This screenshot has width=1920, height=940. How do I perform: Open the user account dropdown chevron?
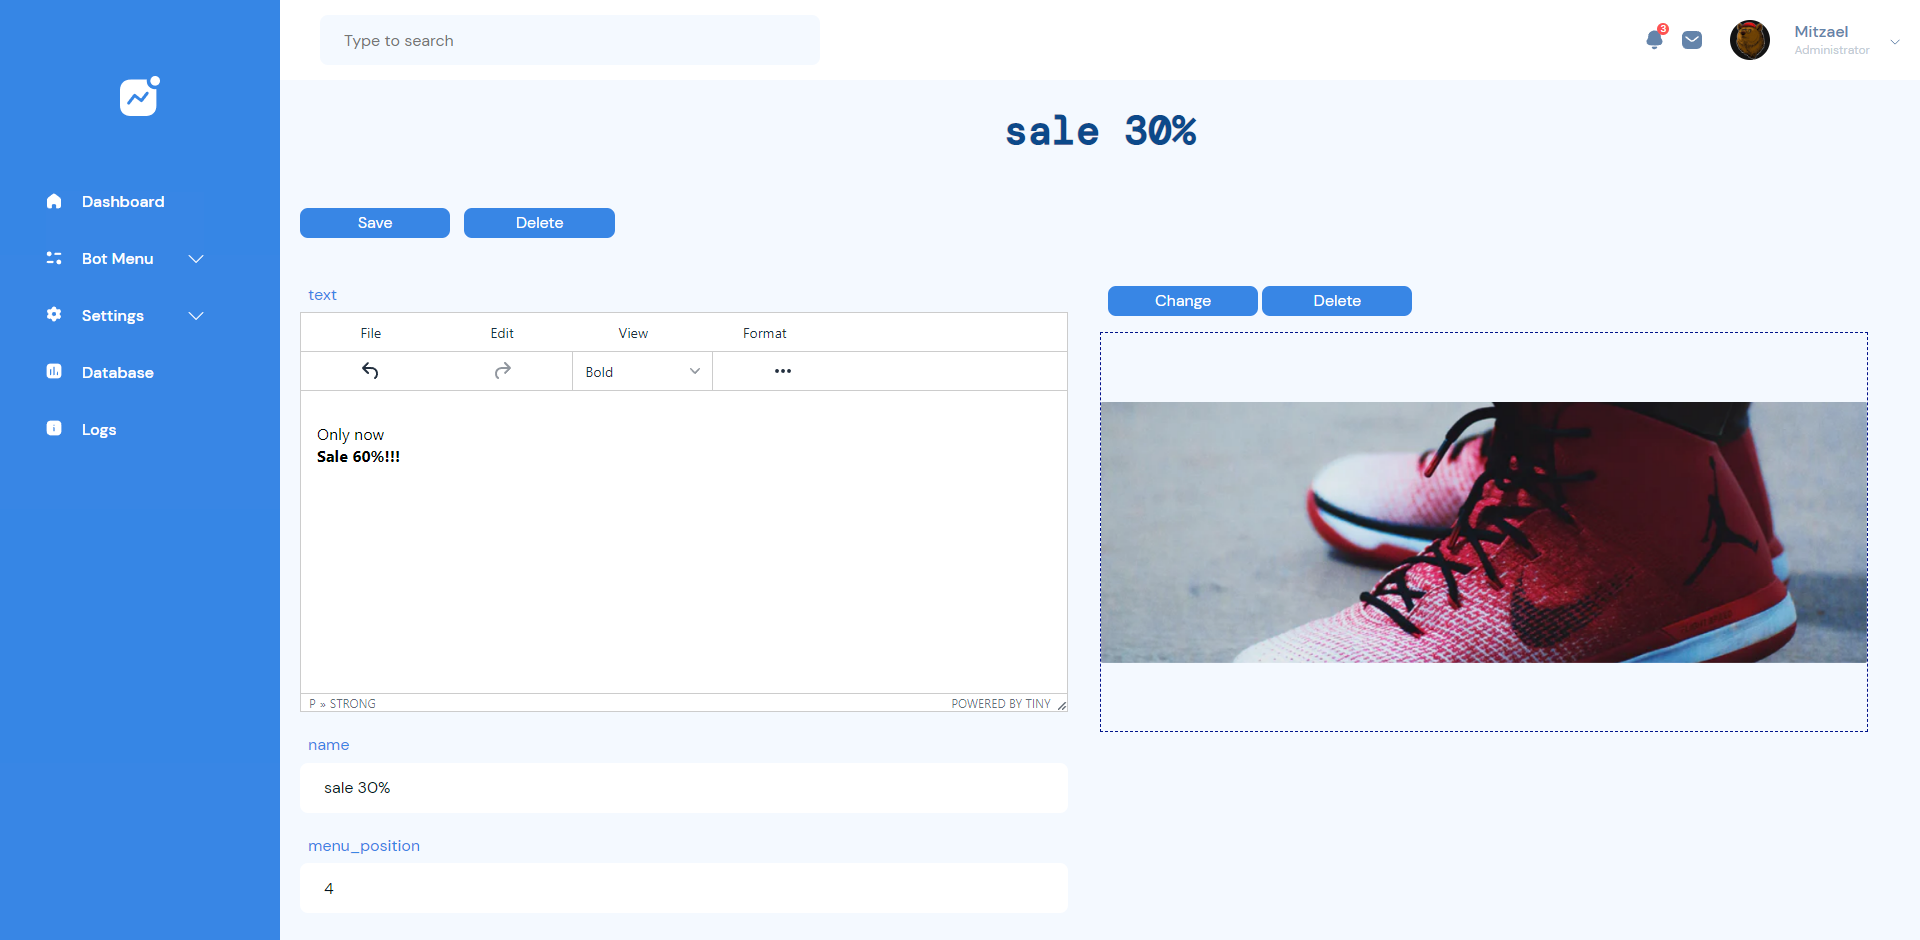(x=1894, y=42)
